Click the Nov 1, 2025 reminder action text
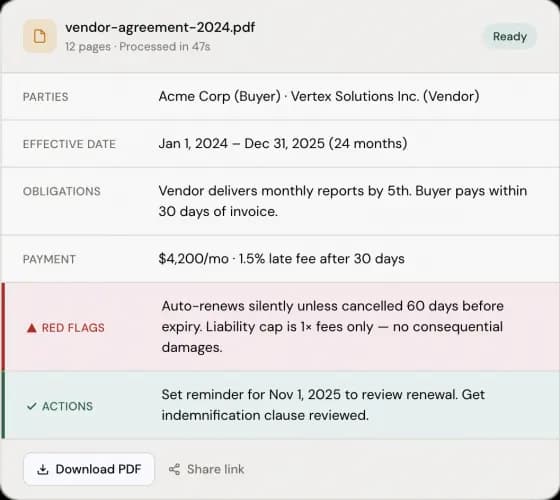This screenshot has width=560, height=500. click(323, 405)
